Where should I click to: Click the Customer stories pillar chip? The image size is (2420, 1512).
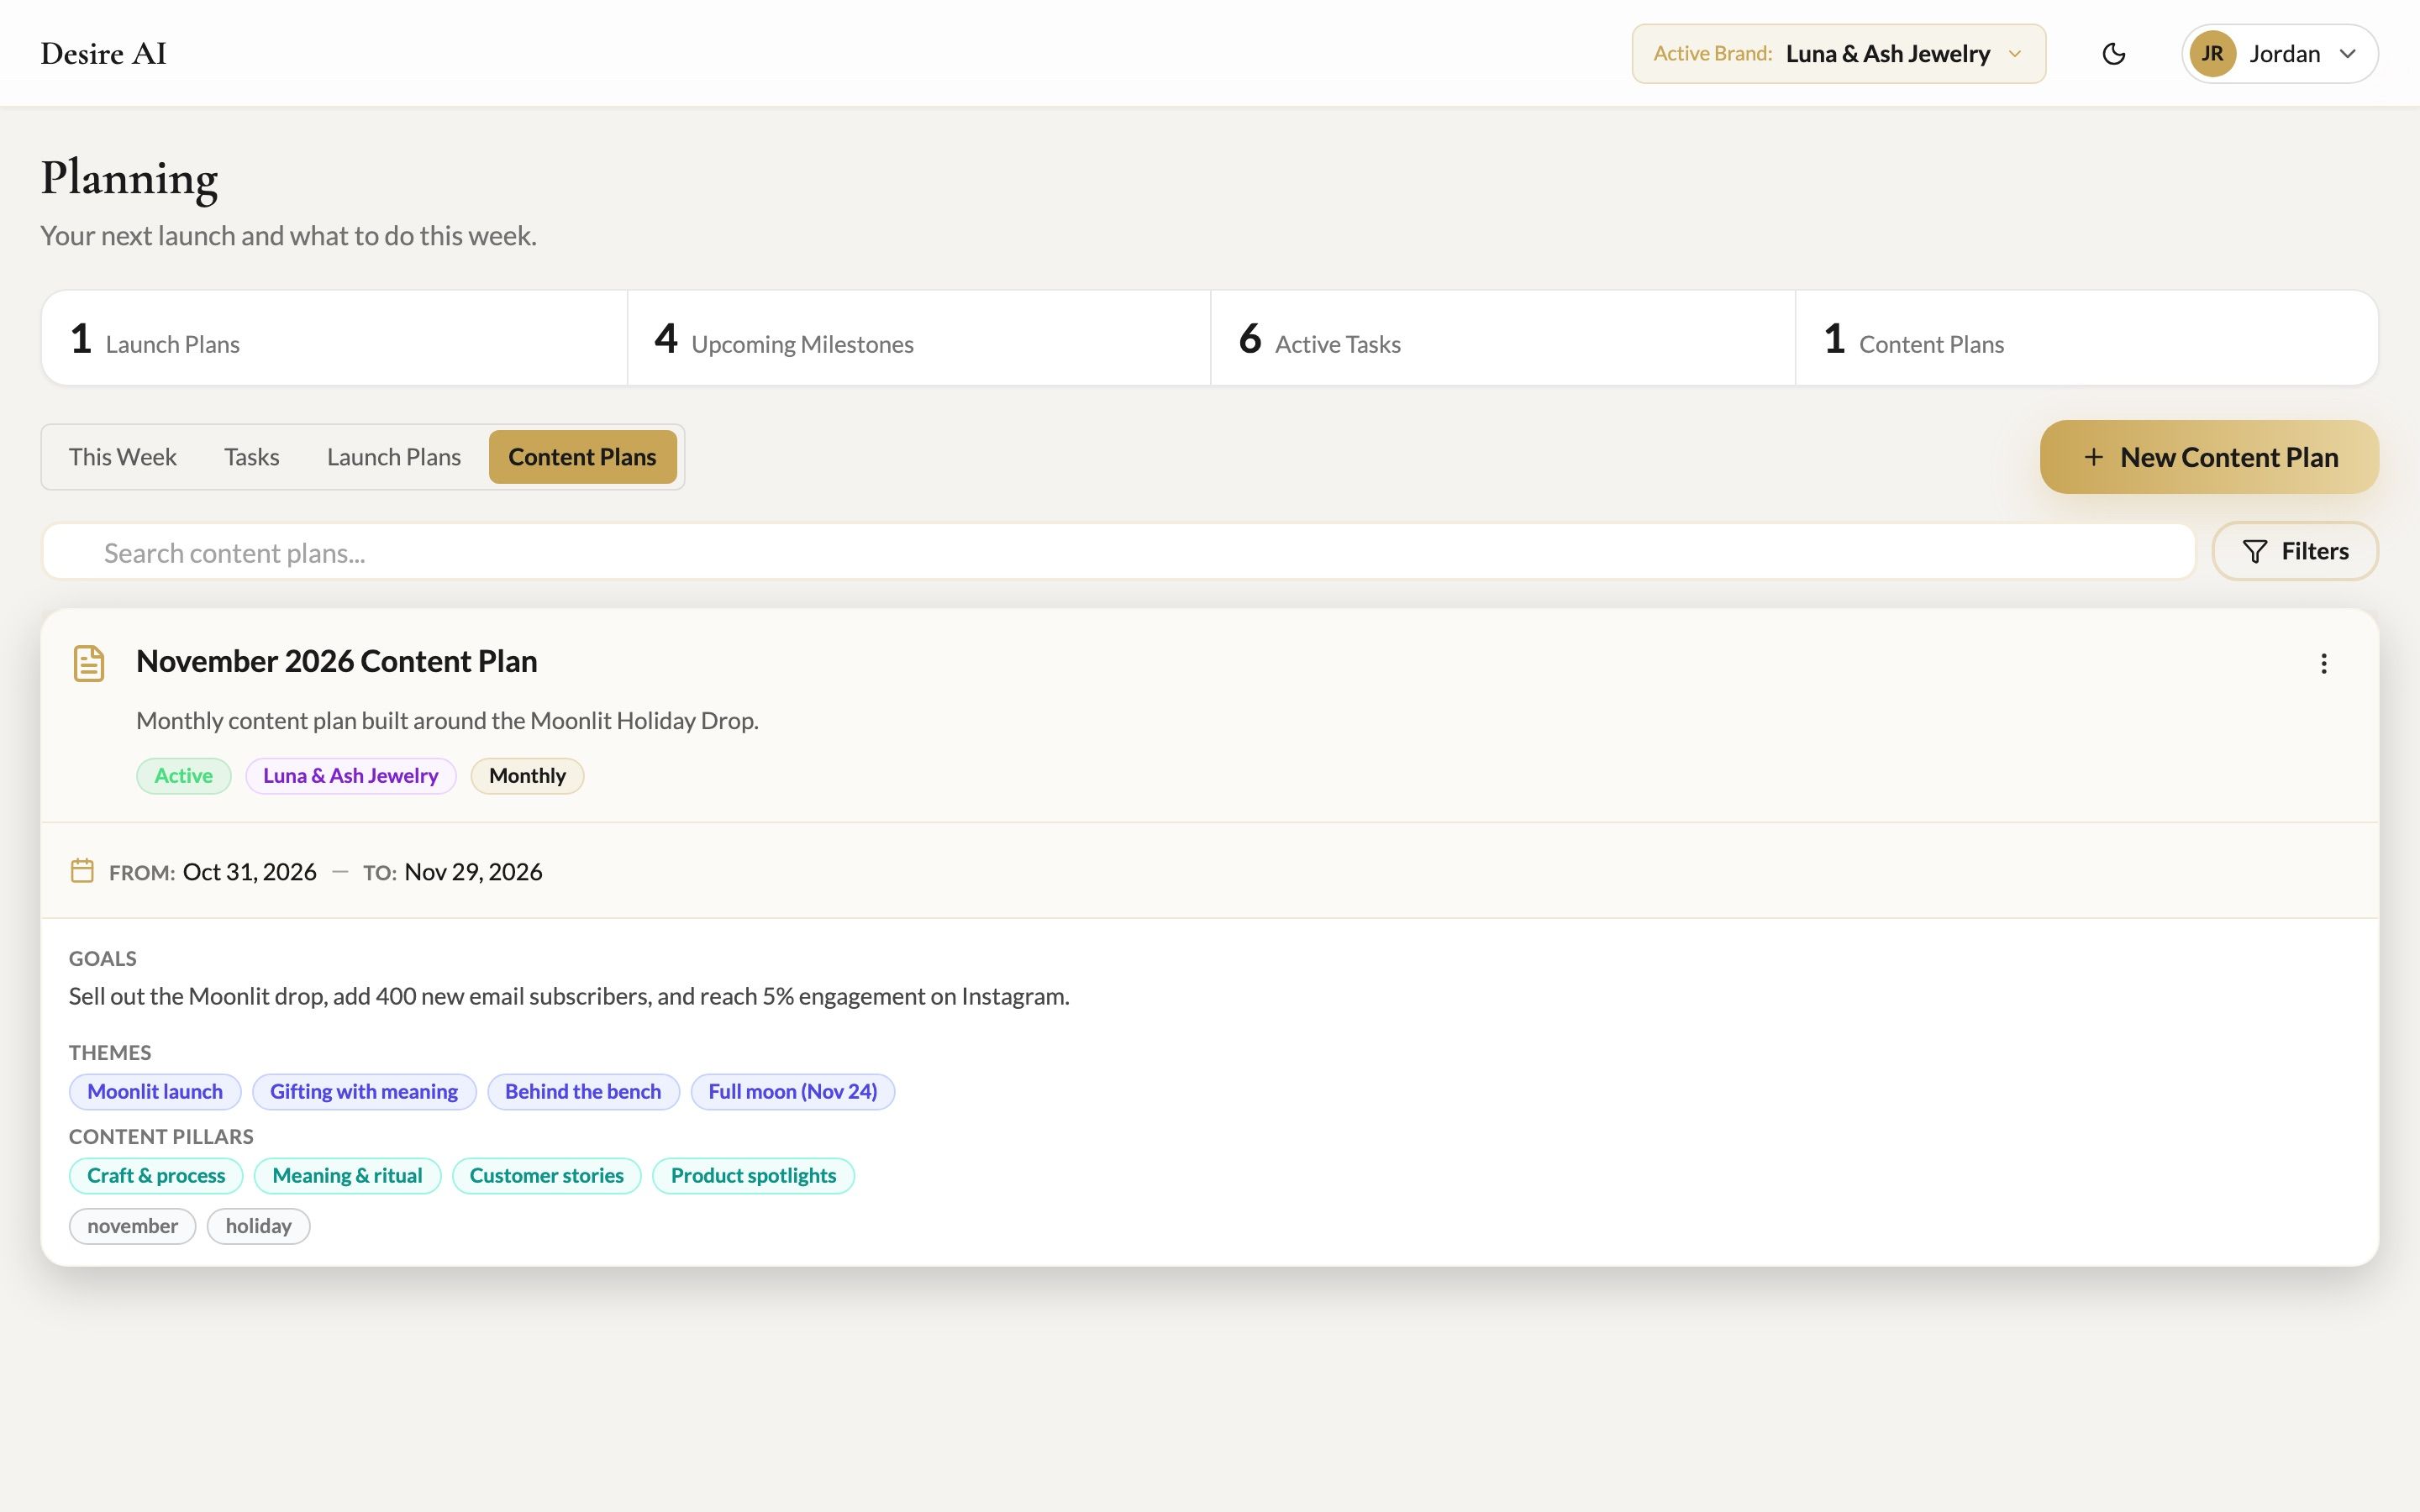[x=547, y=1176]
